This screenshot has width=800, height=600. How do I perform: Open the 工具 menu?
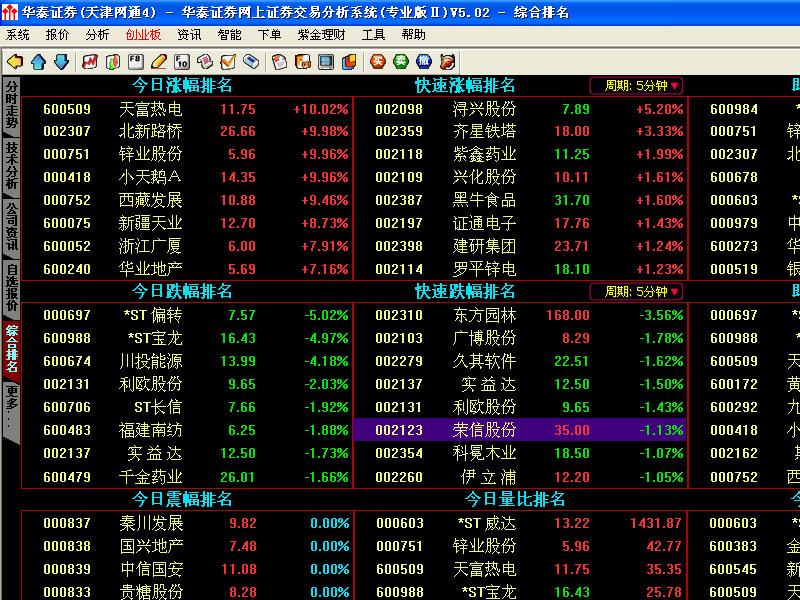373,35
